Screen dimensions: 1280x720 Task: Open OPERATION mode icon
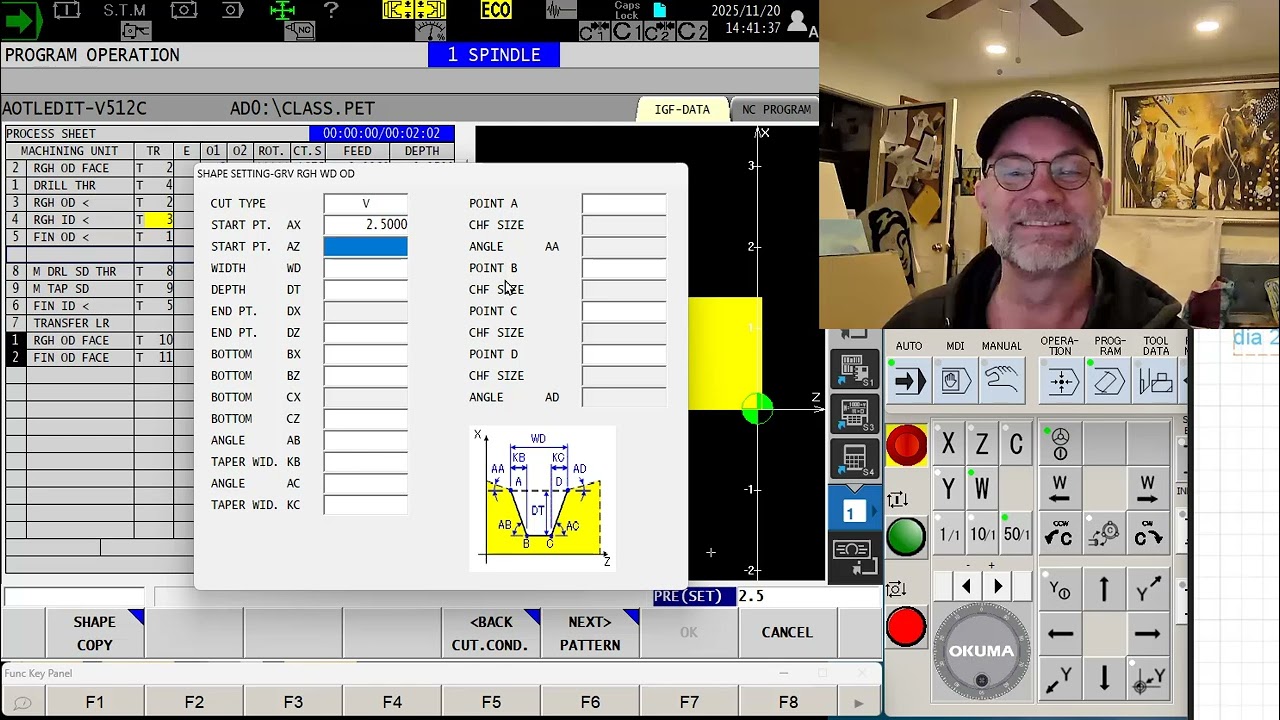(1061, 381)
